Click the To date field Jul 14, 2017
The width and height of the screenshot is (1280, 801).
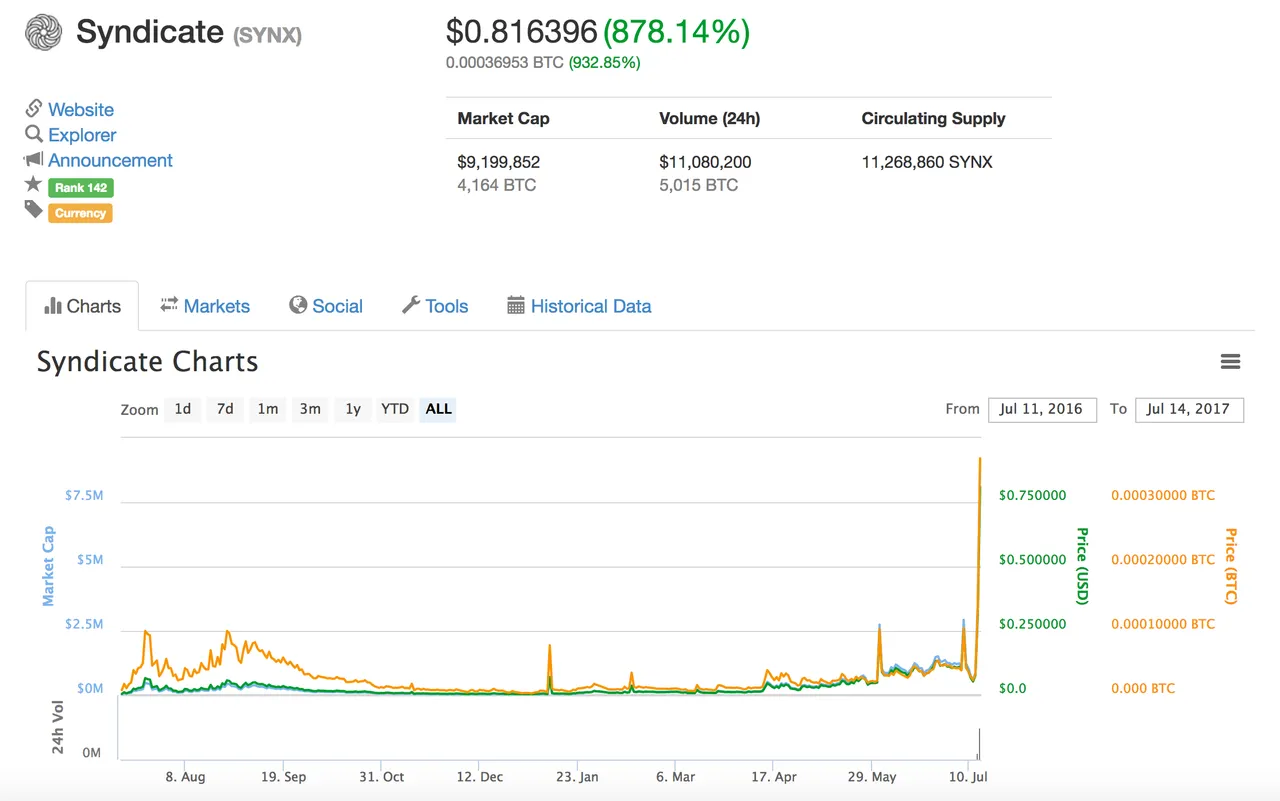[x=1189, y=409]
